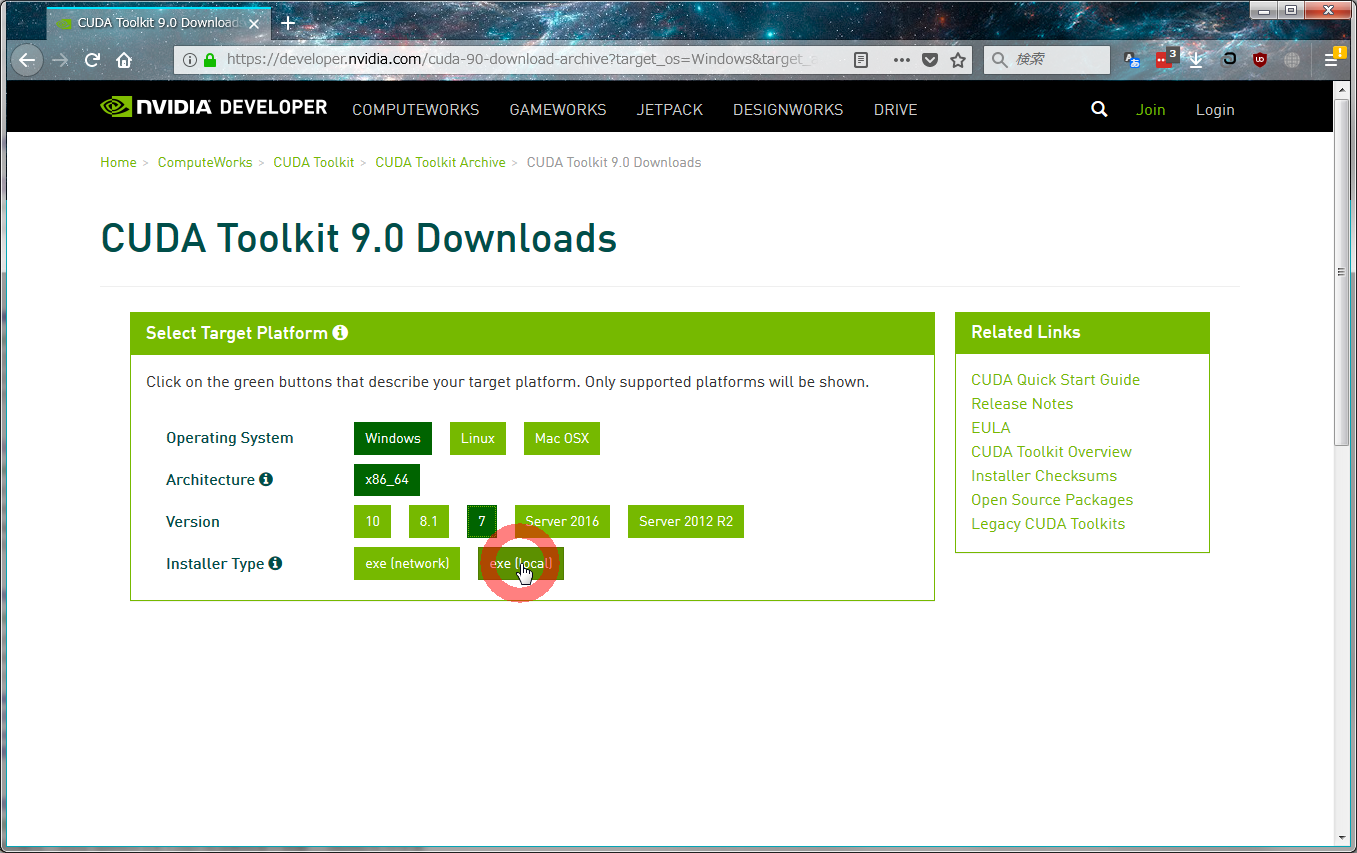Open the page actions three-dots menu
The height and width of the screenshot is (853, 1357).
click(902, 60)
